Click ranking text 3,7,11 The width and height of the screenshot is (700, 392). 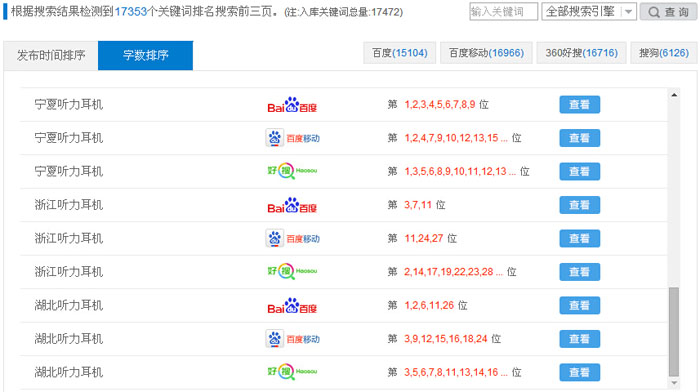coord(418,205)
